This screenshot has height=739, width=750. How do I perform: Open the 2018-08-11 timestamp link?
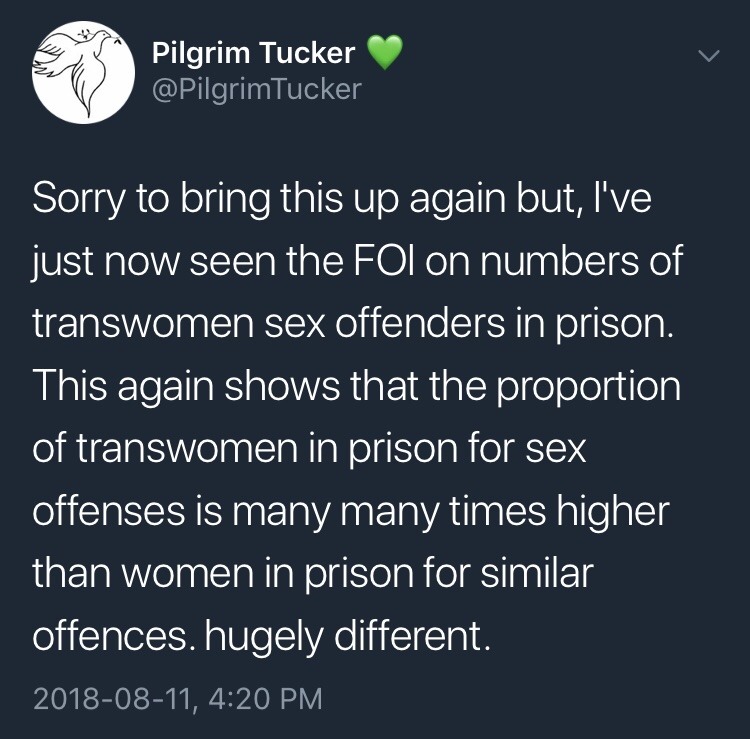pos(178,697)
